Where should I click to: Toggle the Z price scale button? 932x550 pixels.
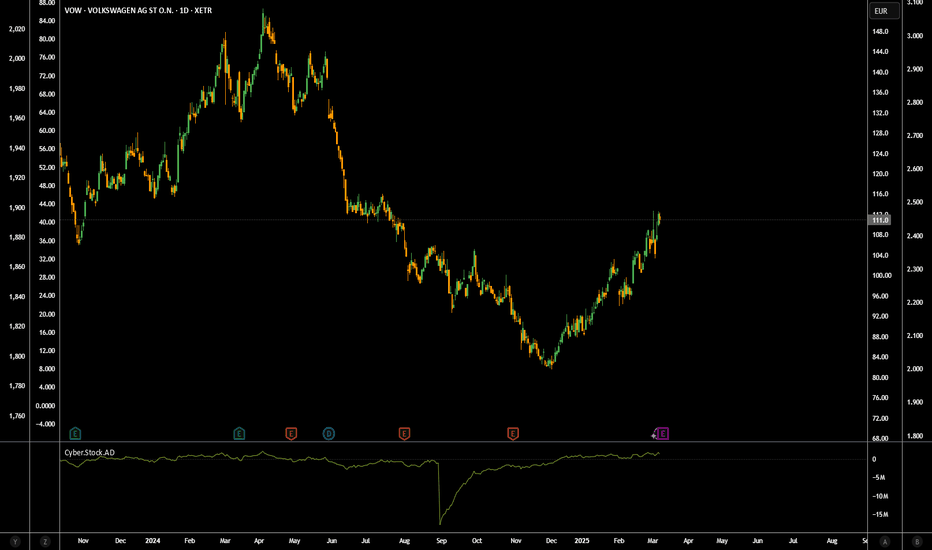[x=45, y=541]
